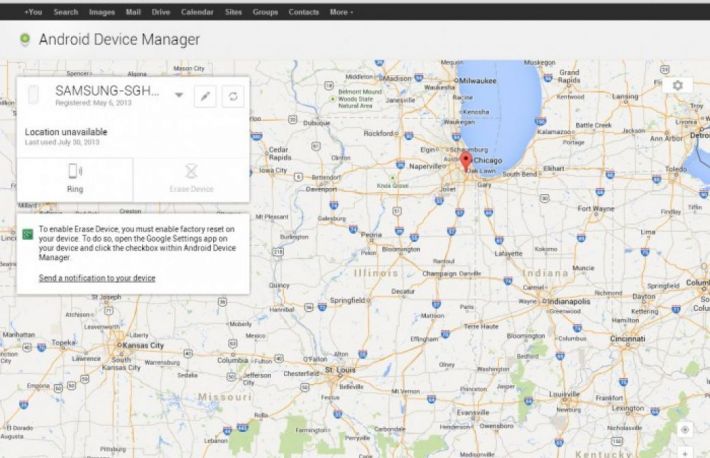Screen dimensions: 710x458
Task: Click 'Send a notification to your device' link
Action: 97,278
